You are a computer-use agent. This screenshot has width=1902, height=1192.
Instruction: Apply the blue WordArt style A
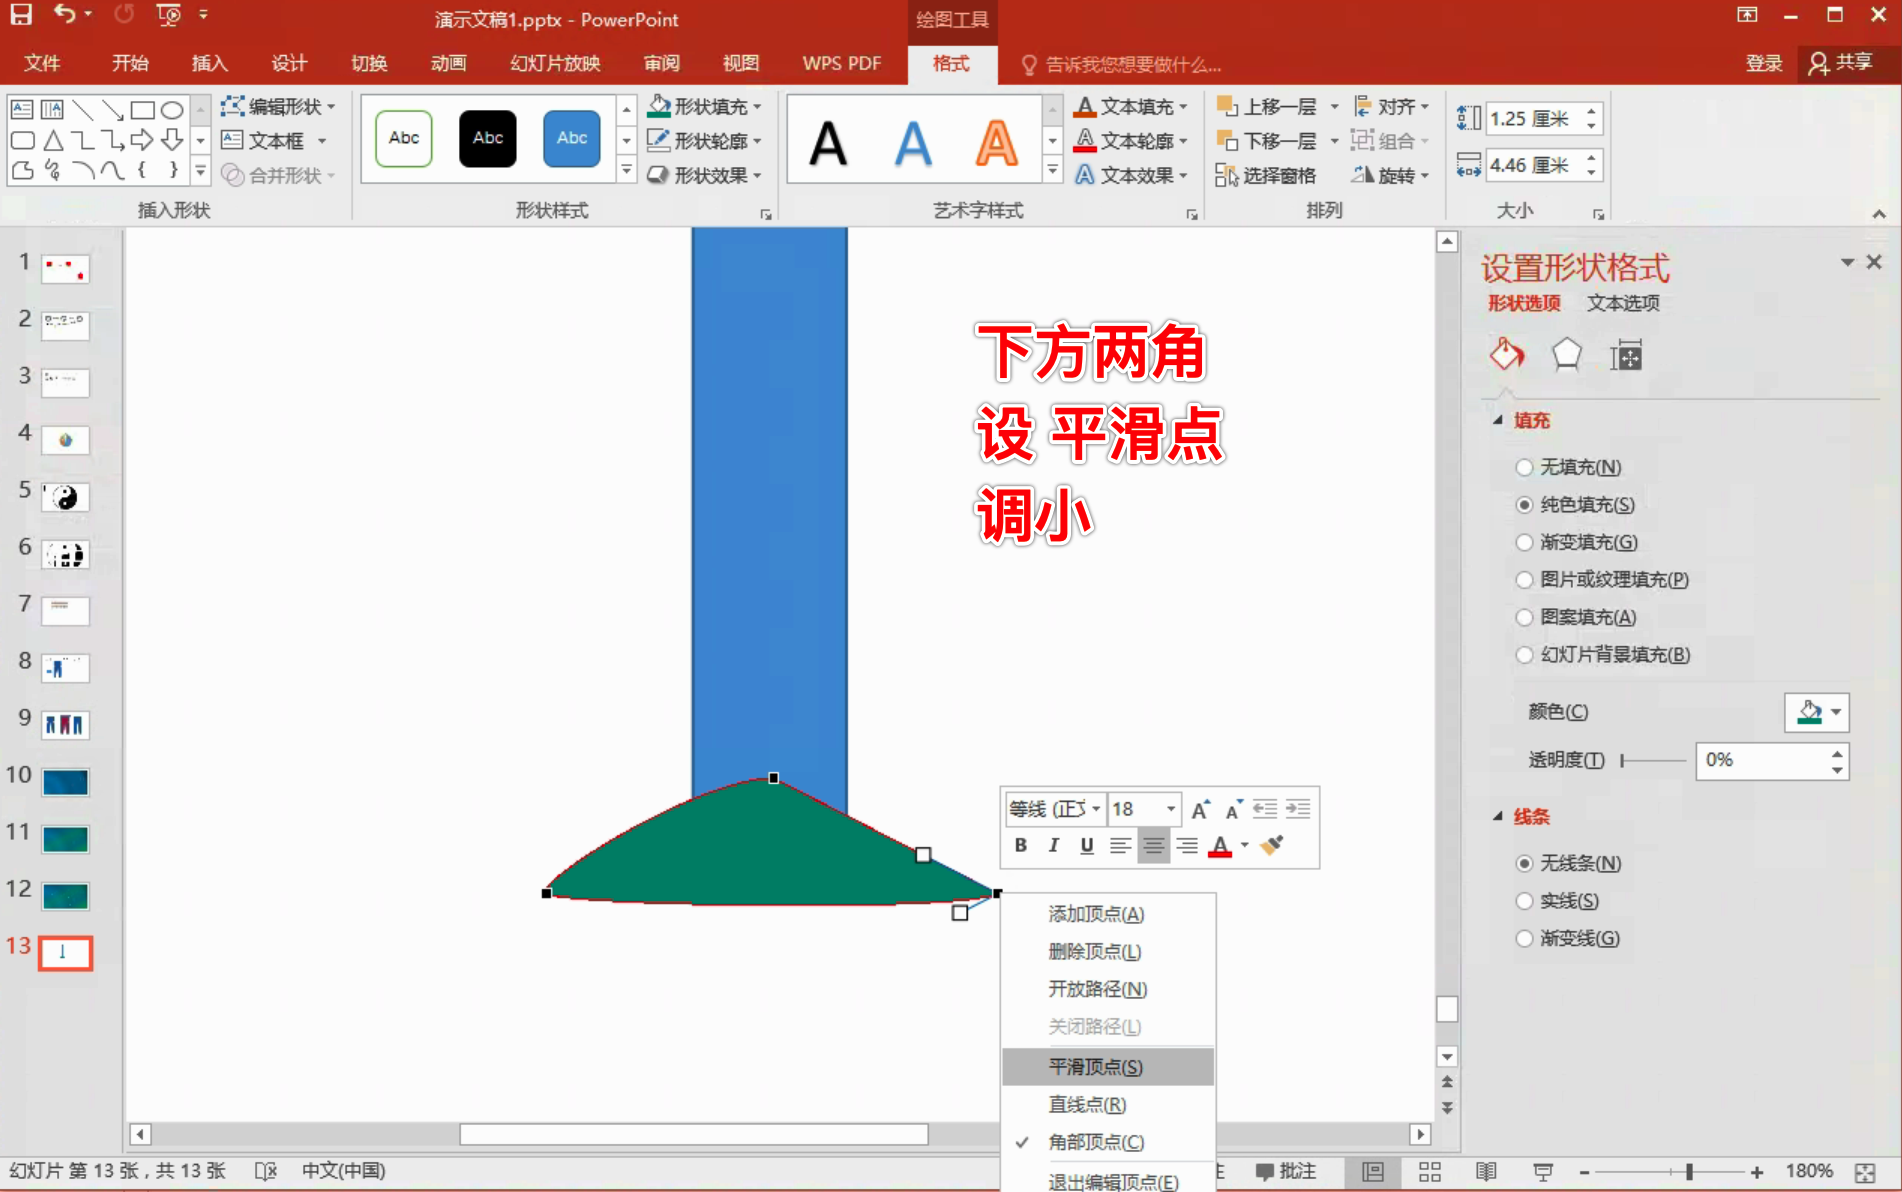pos(912,142)
